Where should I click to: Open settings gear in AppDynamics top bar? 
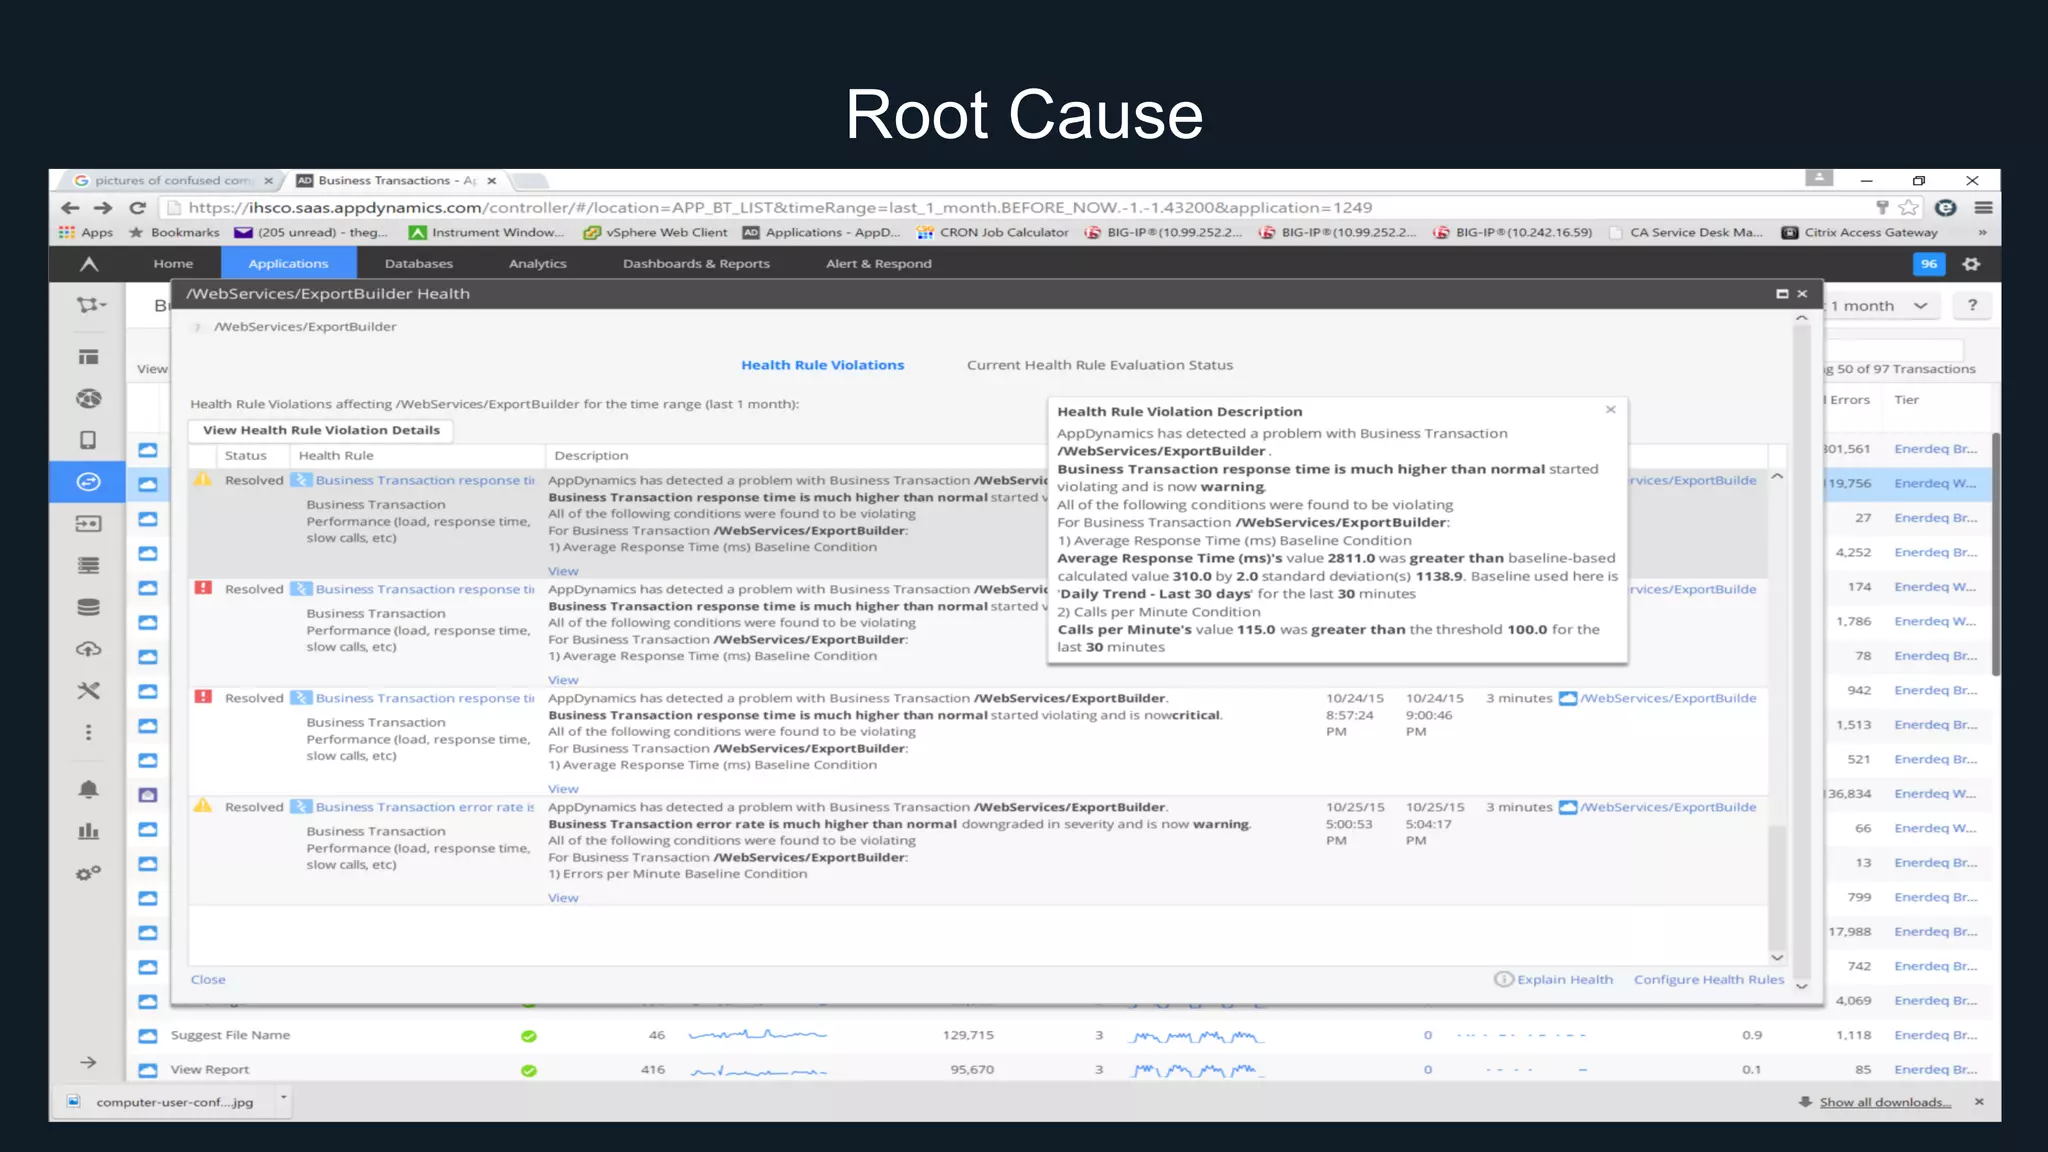(1971, 264)
